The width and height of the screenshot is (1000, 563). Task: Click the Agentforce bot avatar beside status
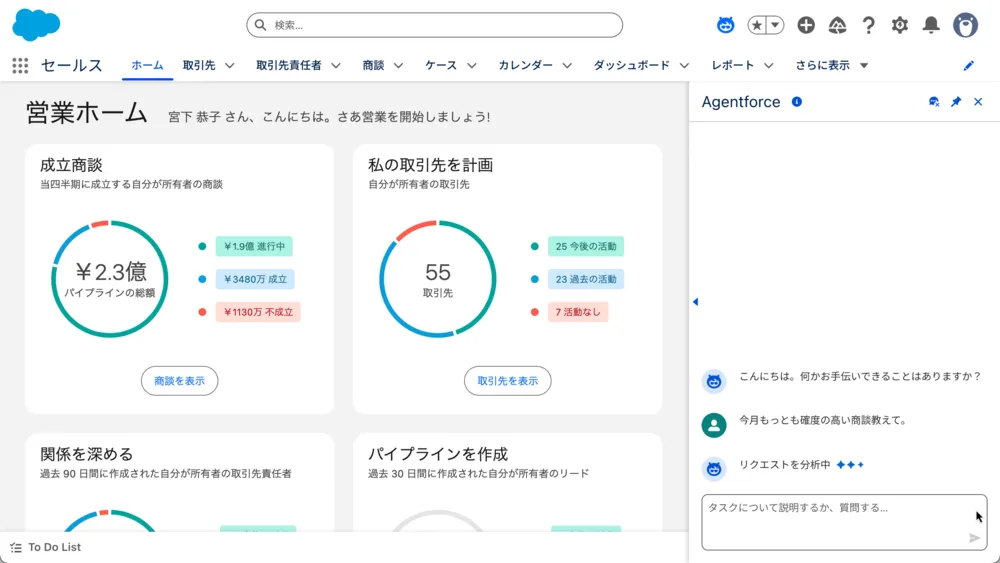[x=714, y=469]
